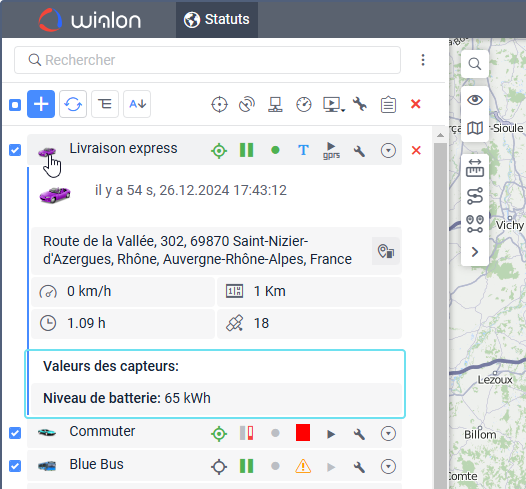Open map layers selector icon
Image resolution: width=526 pixels, height=489 pixels.
pos(475,128)
